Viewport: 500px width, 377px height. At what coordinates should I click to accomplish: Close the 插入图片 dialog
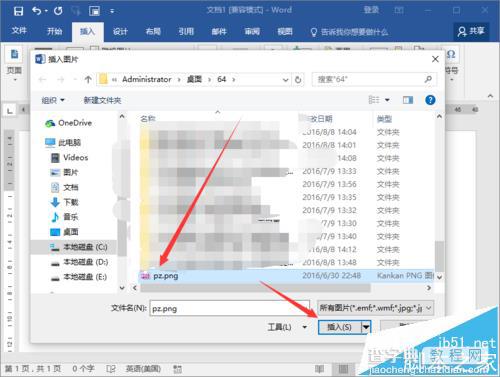coord(435,59)
